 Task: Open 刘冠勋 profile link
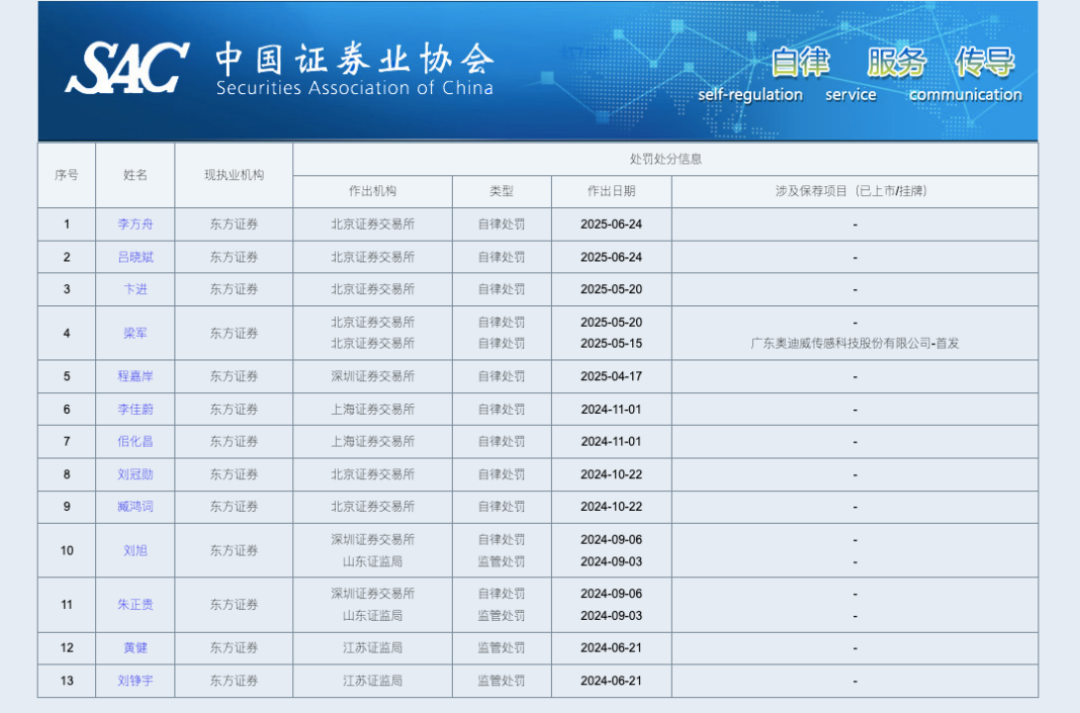(135, 474)
